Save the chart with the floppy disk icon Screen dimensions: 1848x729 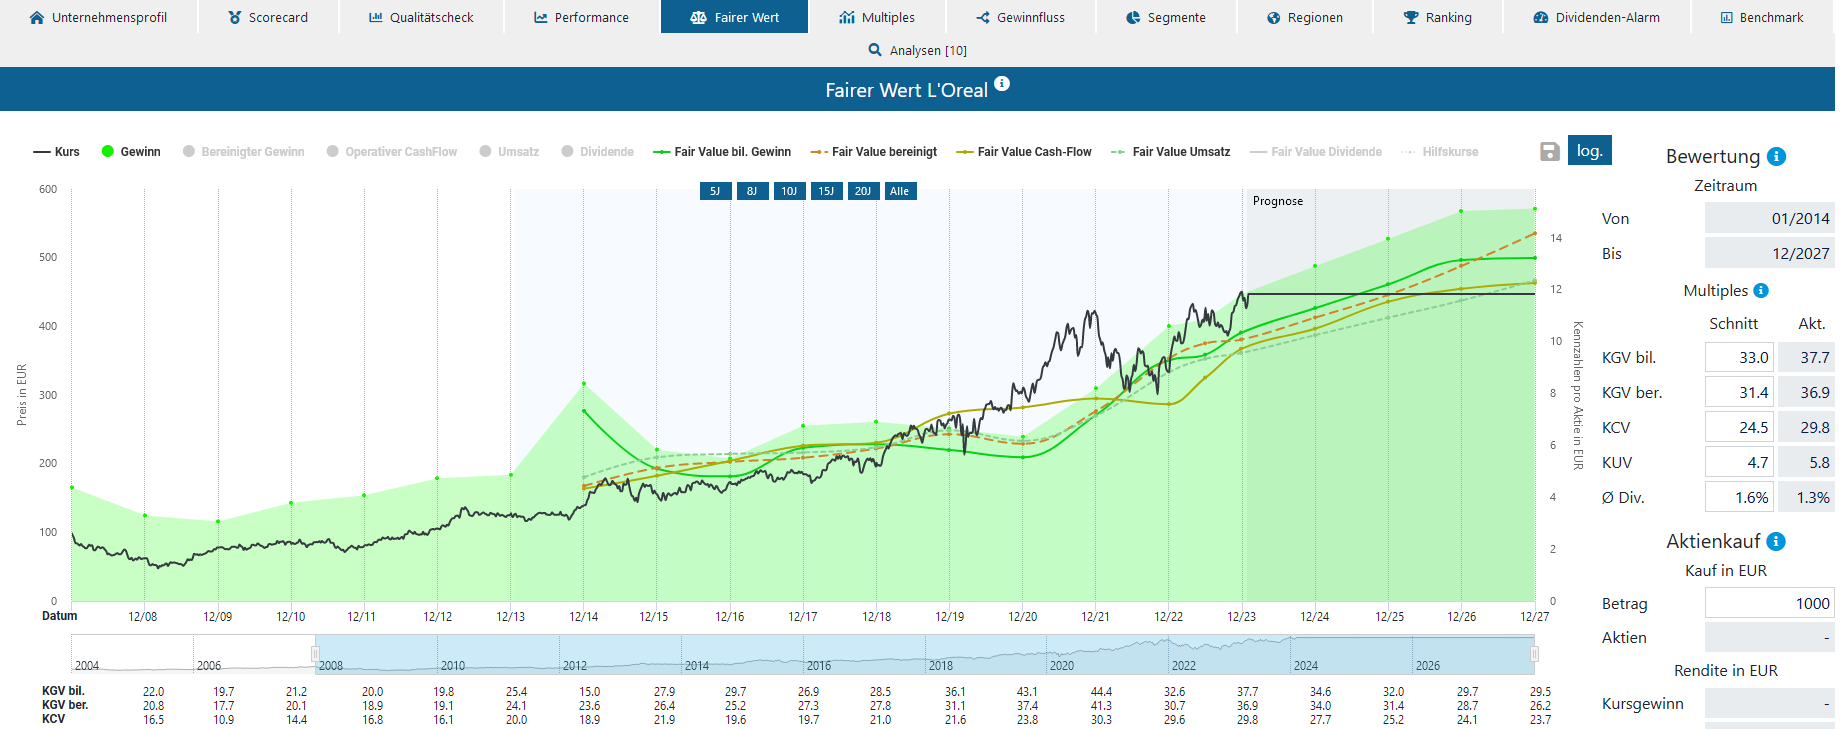[1550, 151]
